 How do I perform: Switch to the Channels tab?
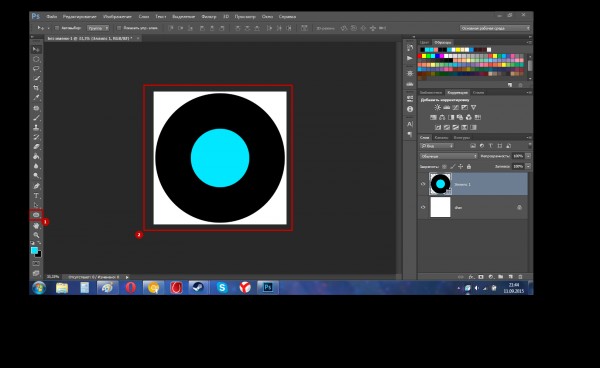pos(441,137)
